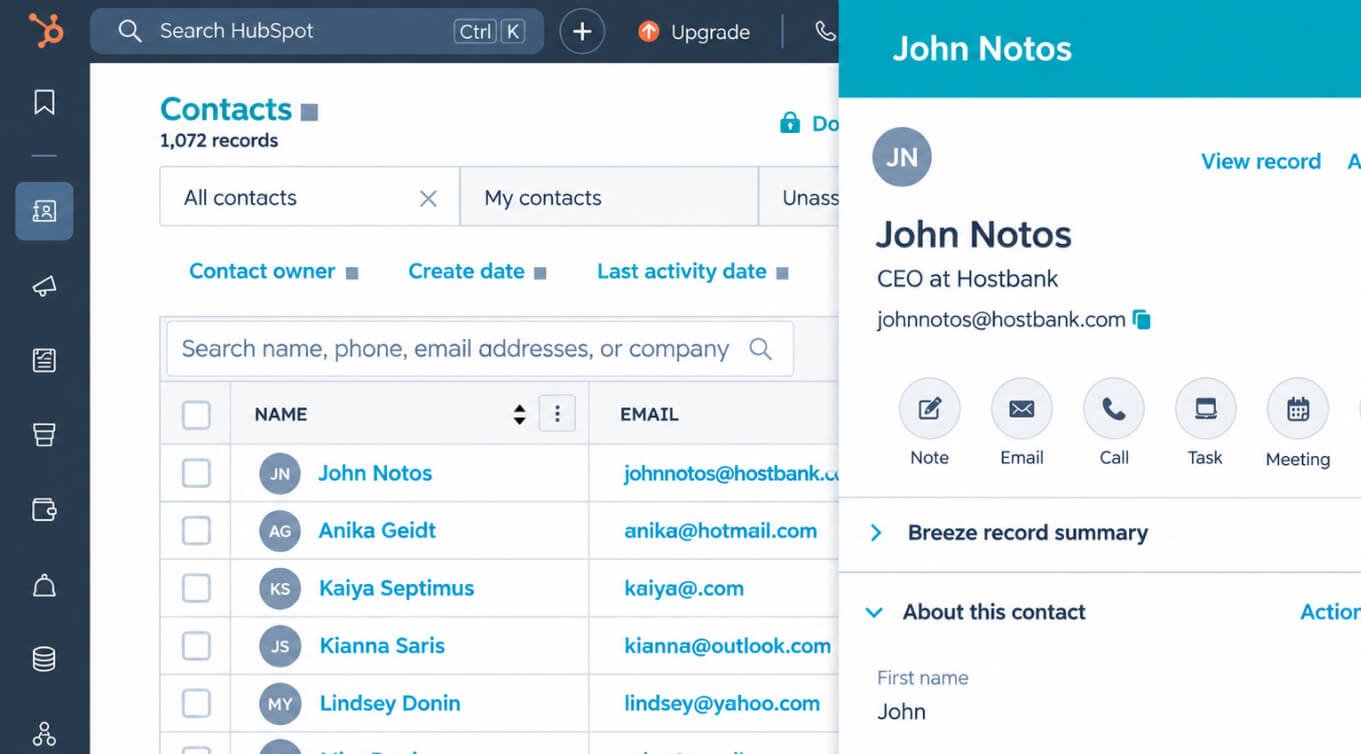The image size is (1361, 754).
Task: Open the CRM contacts sidebar icon
Action: (x=44, y=211)
